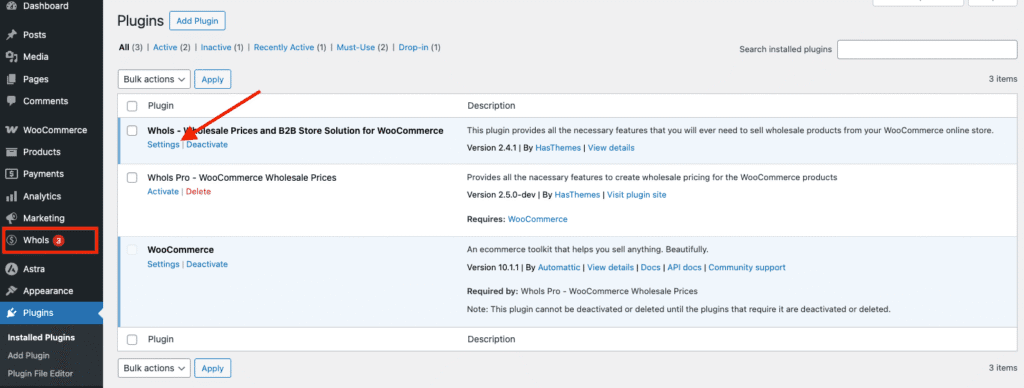Screen dimensions: 1024x388
Task: Deactivate the Whols Wholesale Prices plugin
Action: (x=207, y=144)
